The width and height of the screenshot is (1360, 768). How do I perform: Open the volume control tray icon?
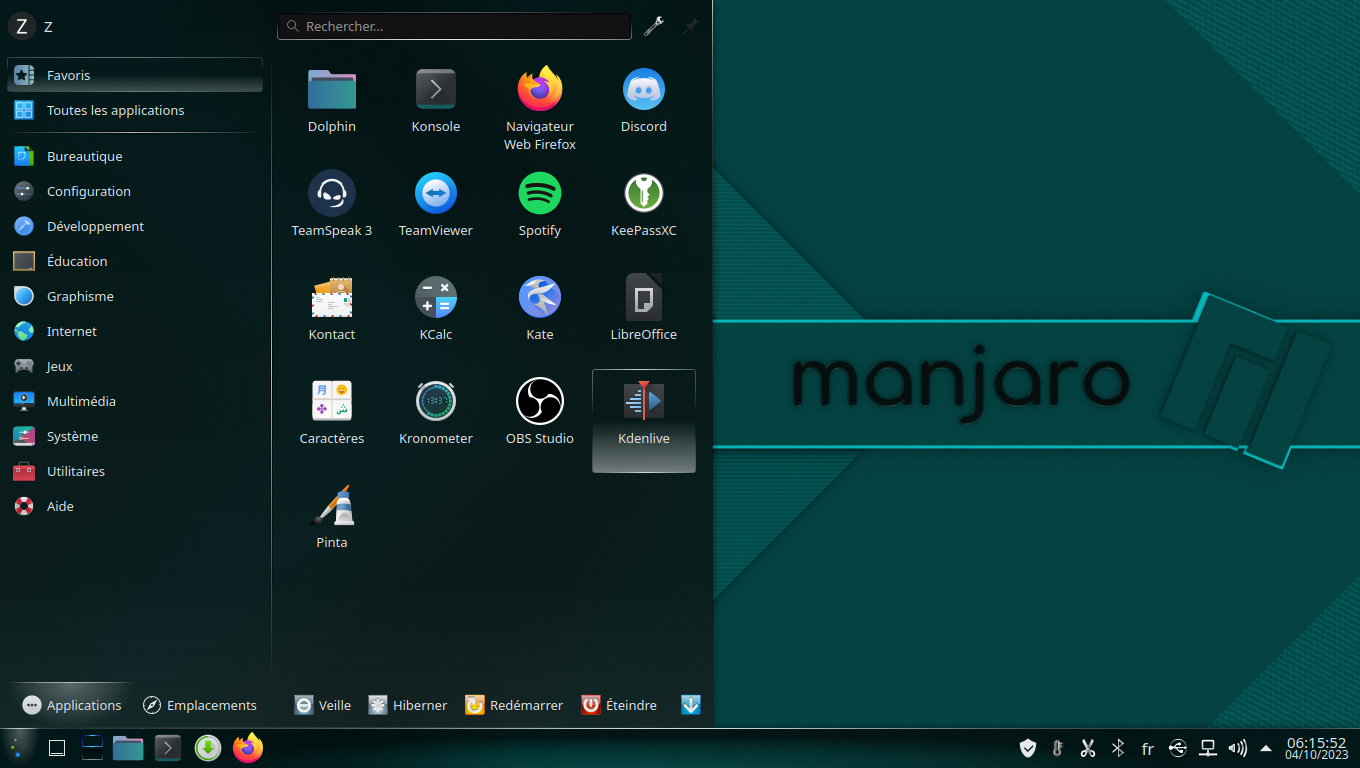tap(1238, 748)
